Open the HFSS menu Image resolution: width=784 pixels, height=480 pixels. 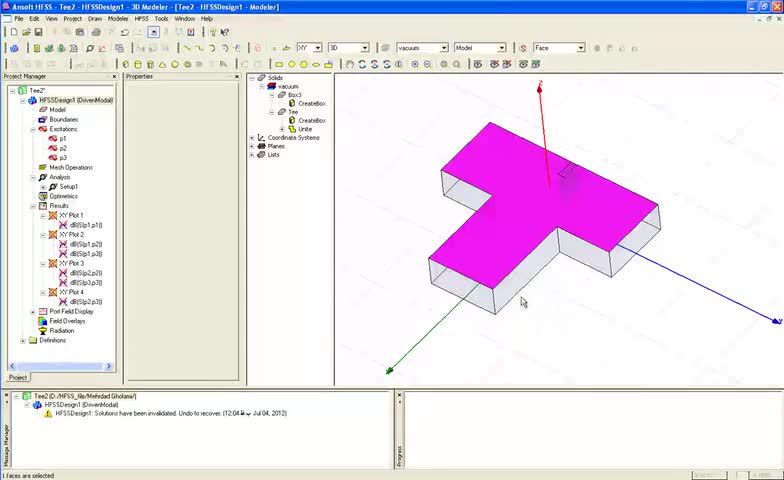coord(142,18)
